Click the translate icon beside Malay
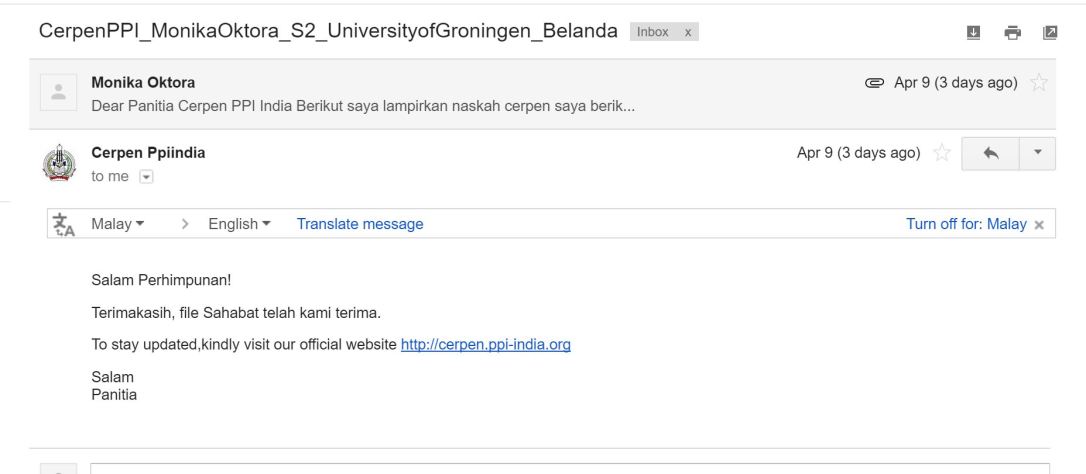1086x474 pixels. pyautogui.click(x=64, y=224)
